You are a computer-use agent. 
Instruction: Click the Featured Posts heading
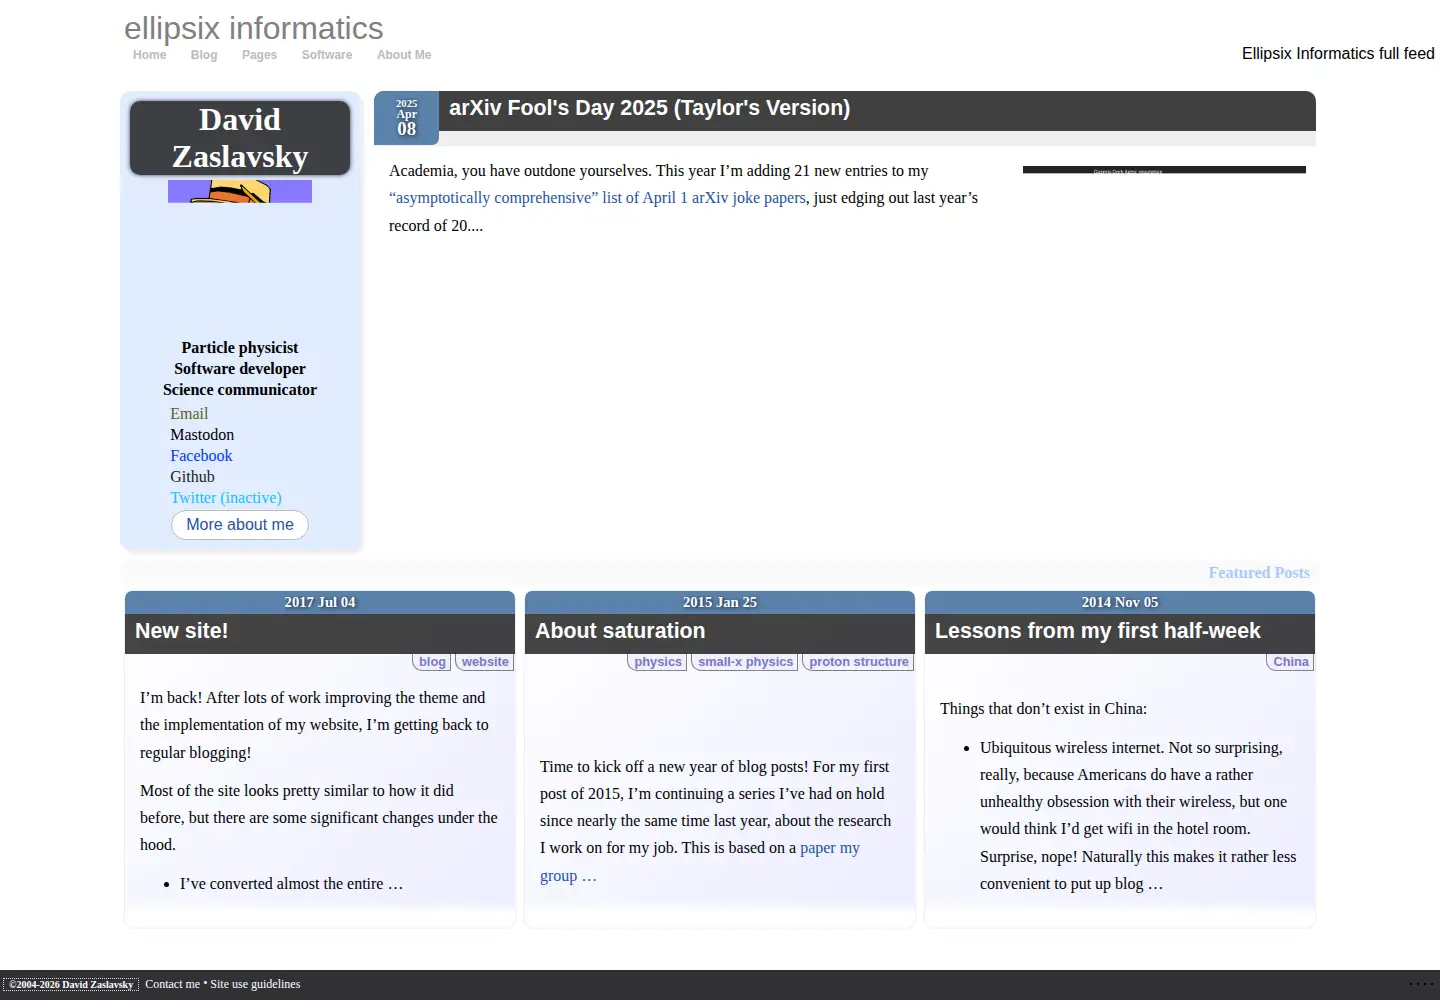(x=1259, y=573)
